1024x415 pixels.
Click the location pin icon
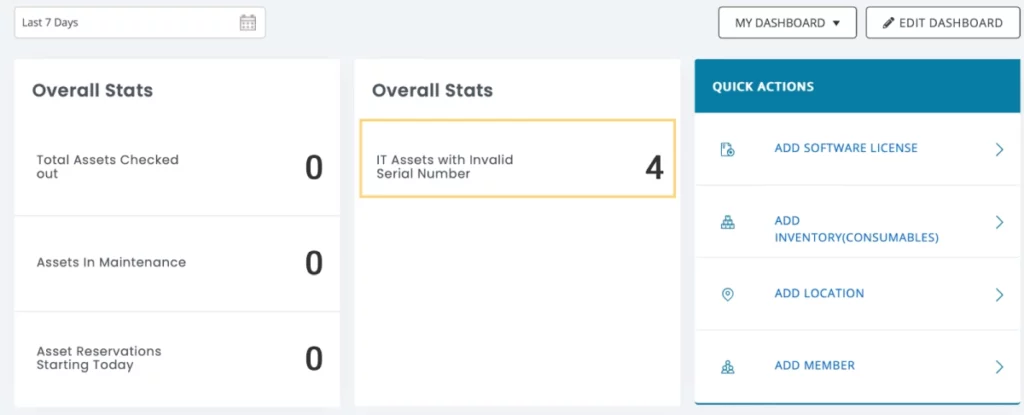tap(728, 295)
